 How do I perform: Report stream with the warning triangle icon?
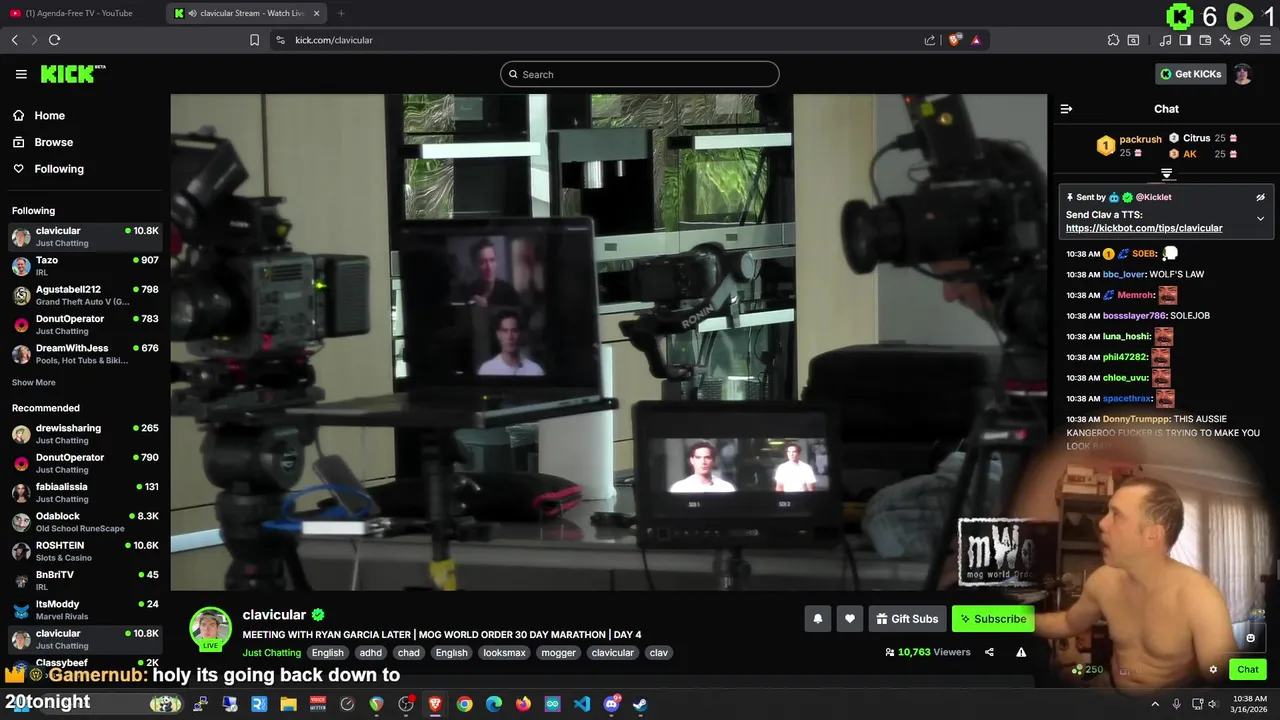pos(1021,652)
